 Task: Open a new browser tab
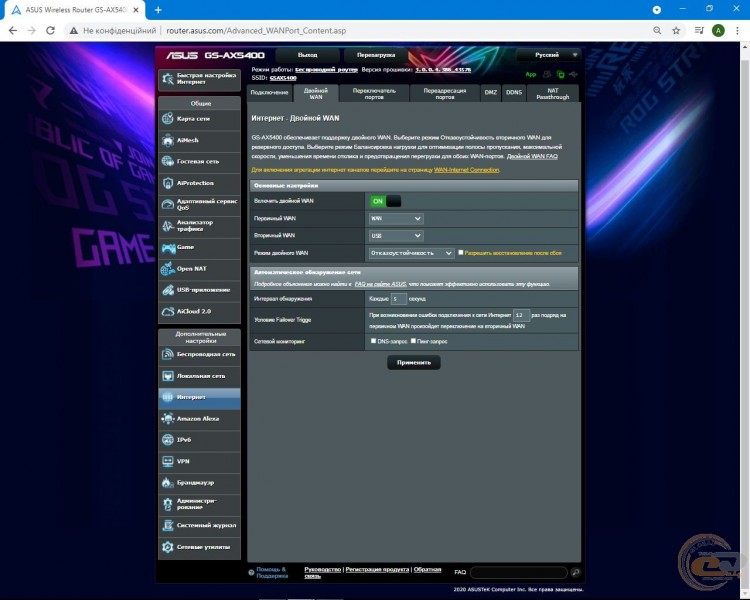coord(158,10)
